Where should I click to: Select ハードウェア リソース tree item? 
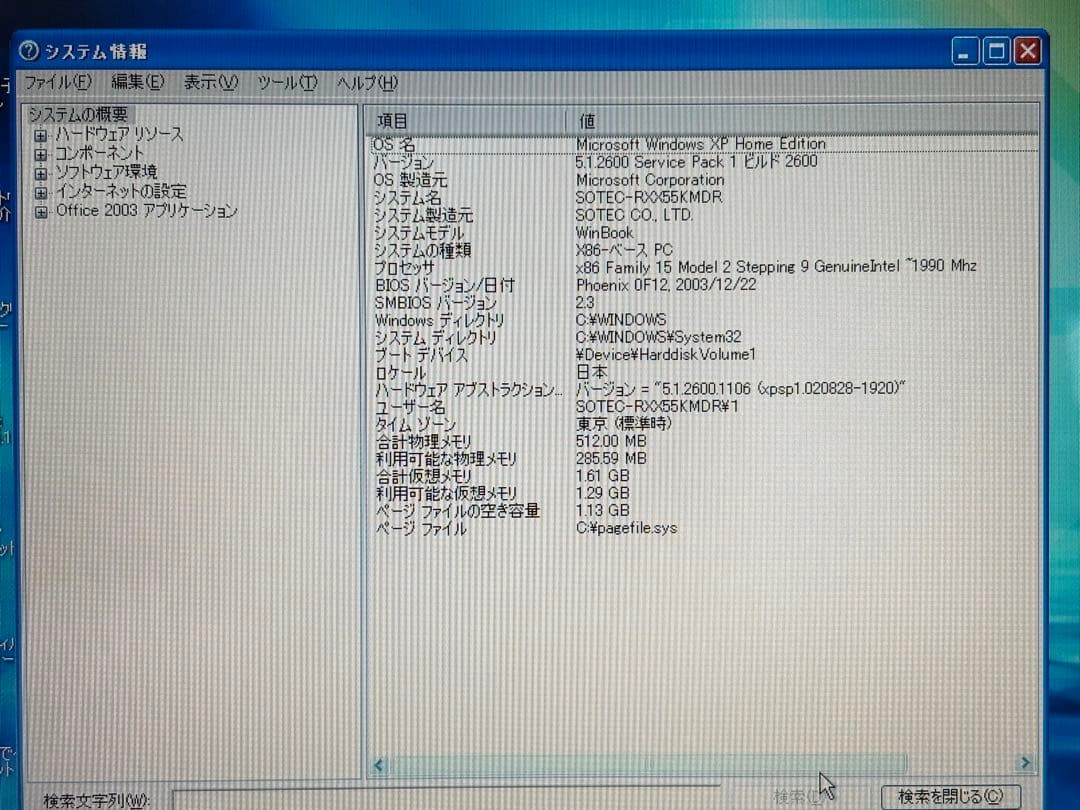[x=119, y=134]
